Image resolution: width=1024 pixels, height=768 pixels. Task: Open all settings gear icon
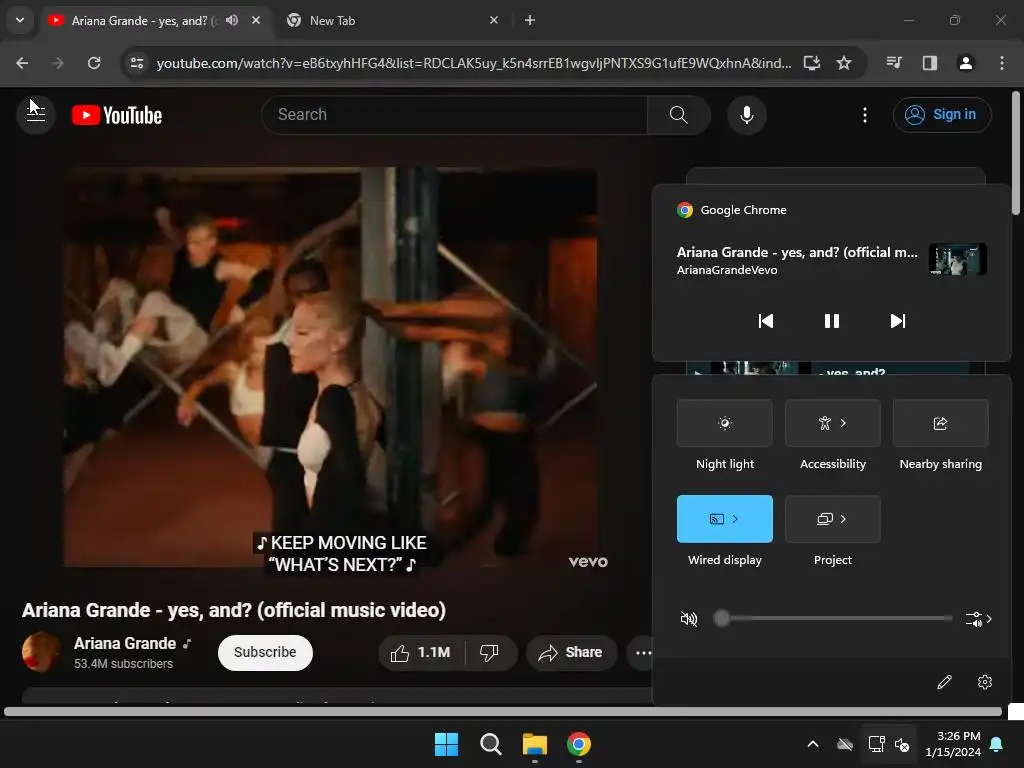tap(985, 682)
